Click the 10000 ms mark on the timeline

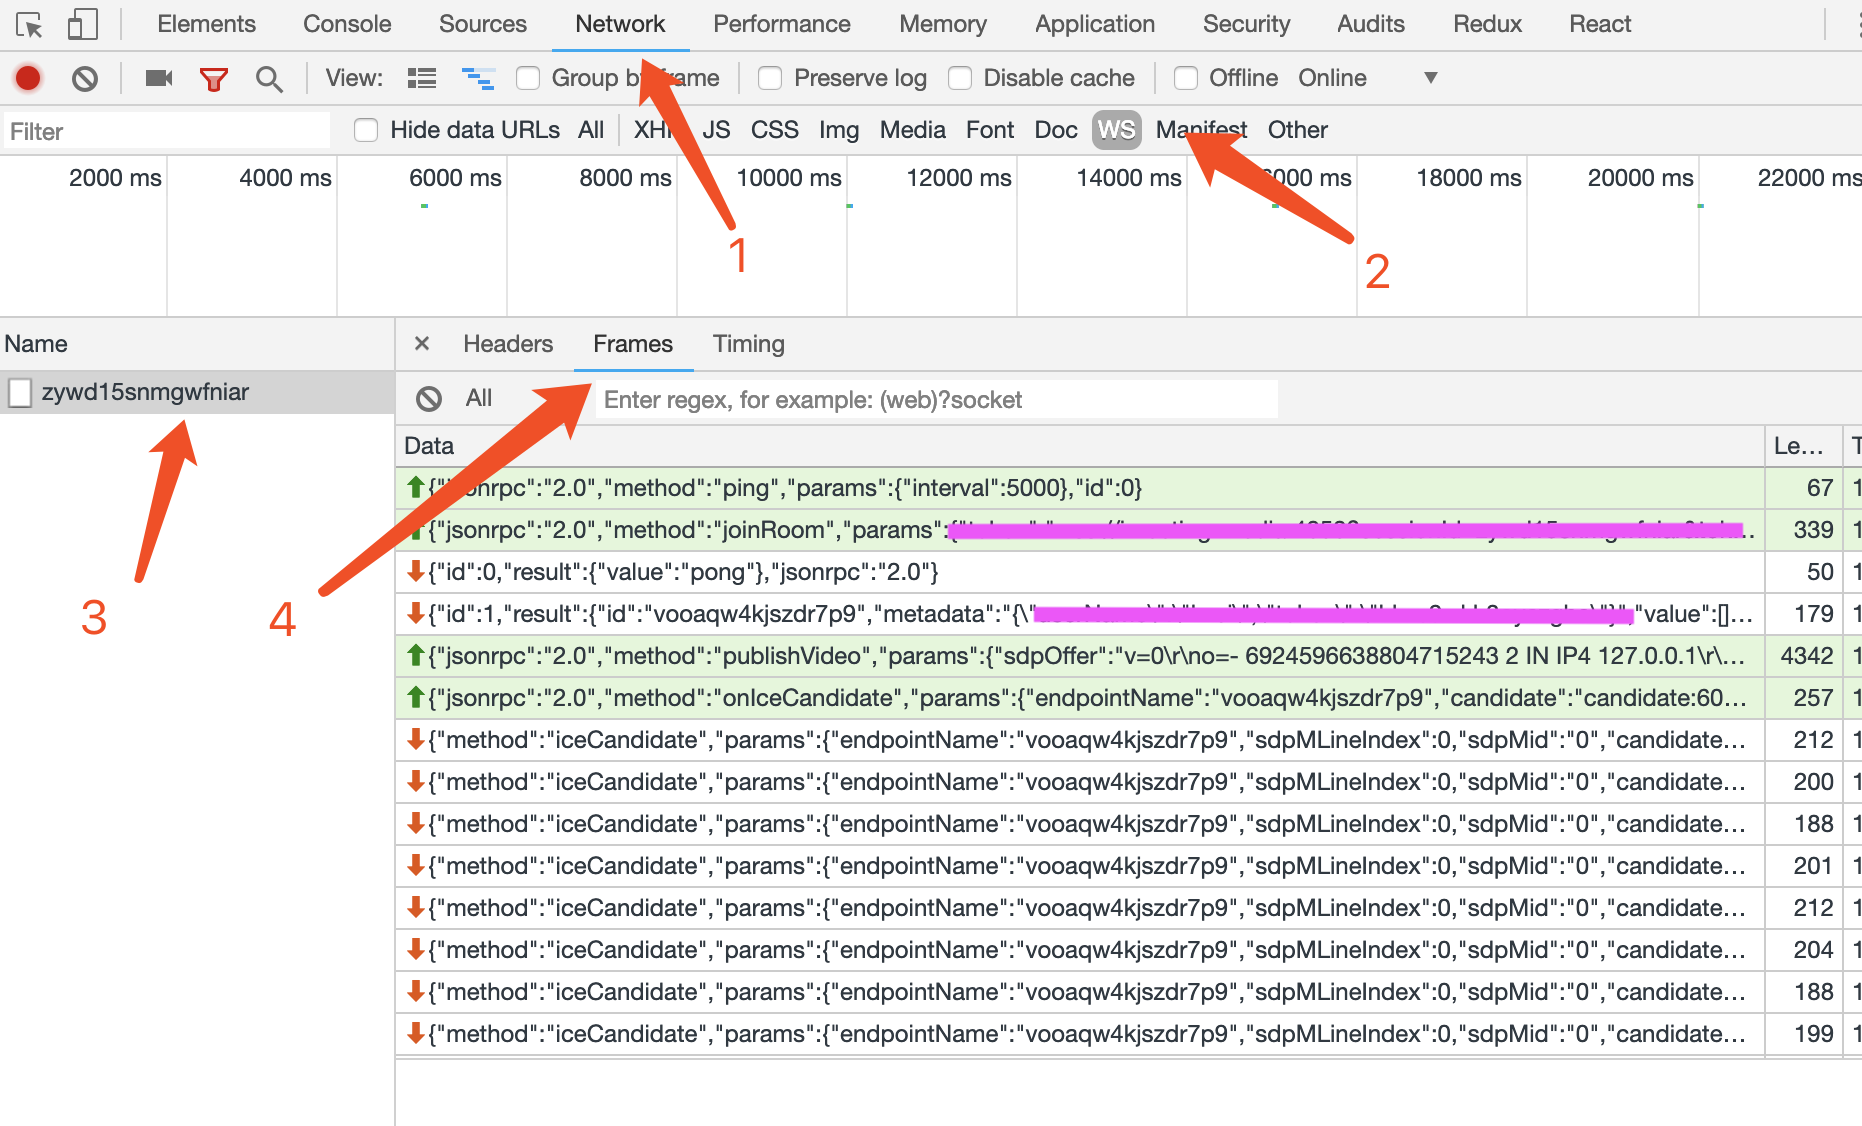[788, 177]
